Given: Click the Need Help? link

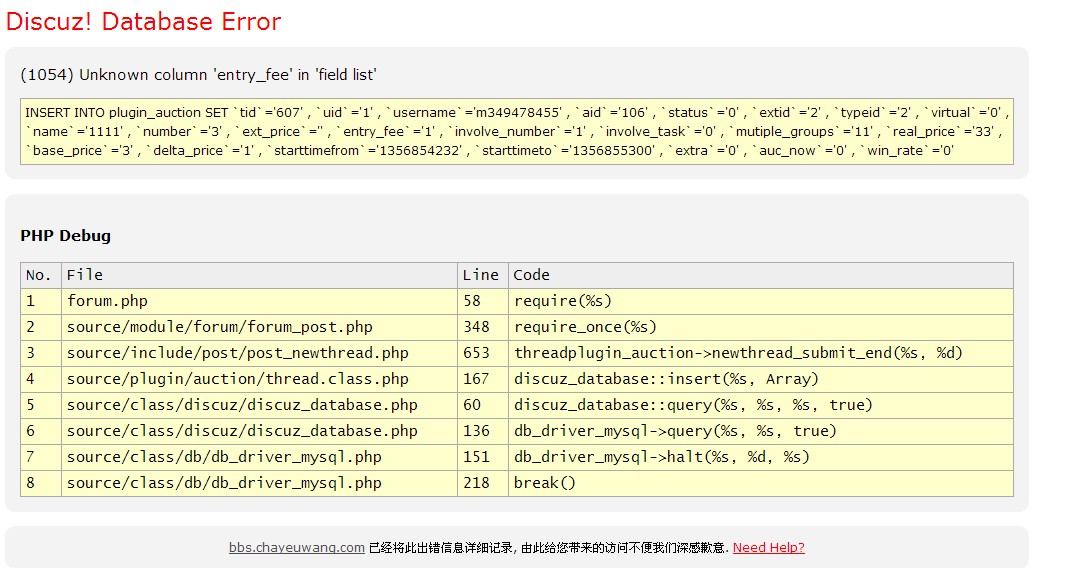Looking at the screenshot, I should [x=768, y=548].
